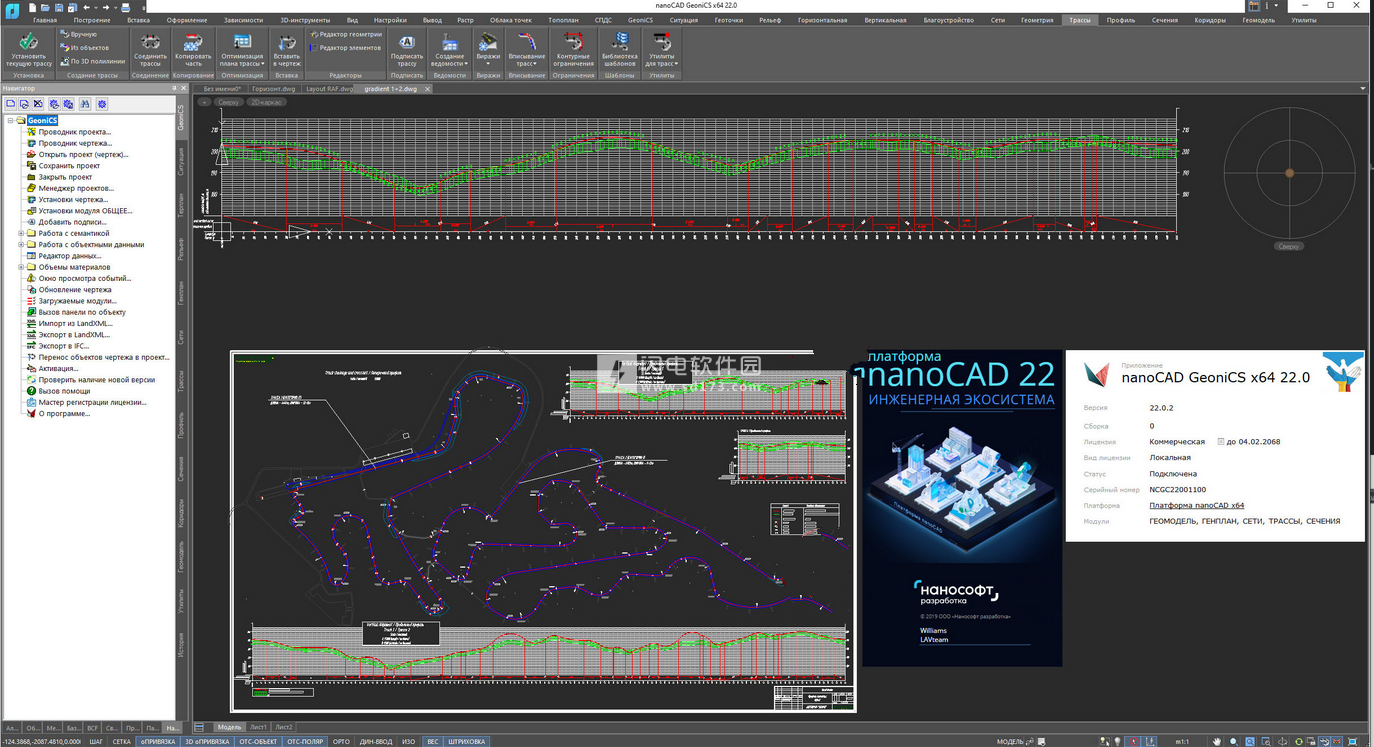Click Вставить в чертеж icon
This screenshot has width=1374, height=747.
pos(286,48)
